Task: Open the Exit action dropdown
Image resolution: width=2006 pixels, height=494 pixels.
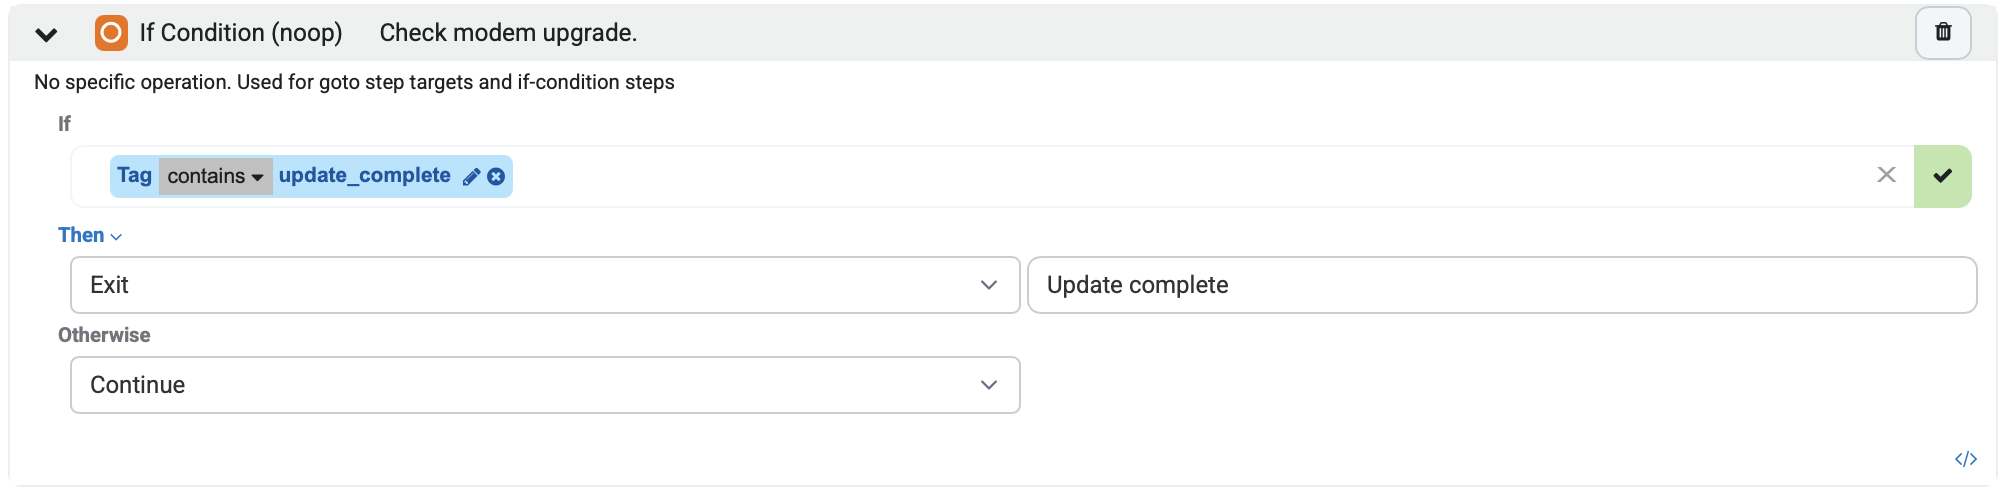Action: pyautogui.click(x=545, y=285)
